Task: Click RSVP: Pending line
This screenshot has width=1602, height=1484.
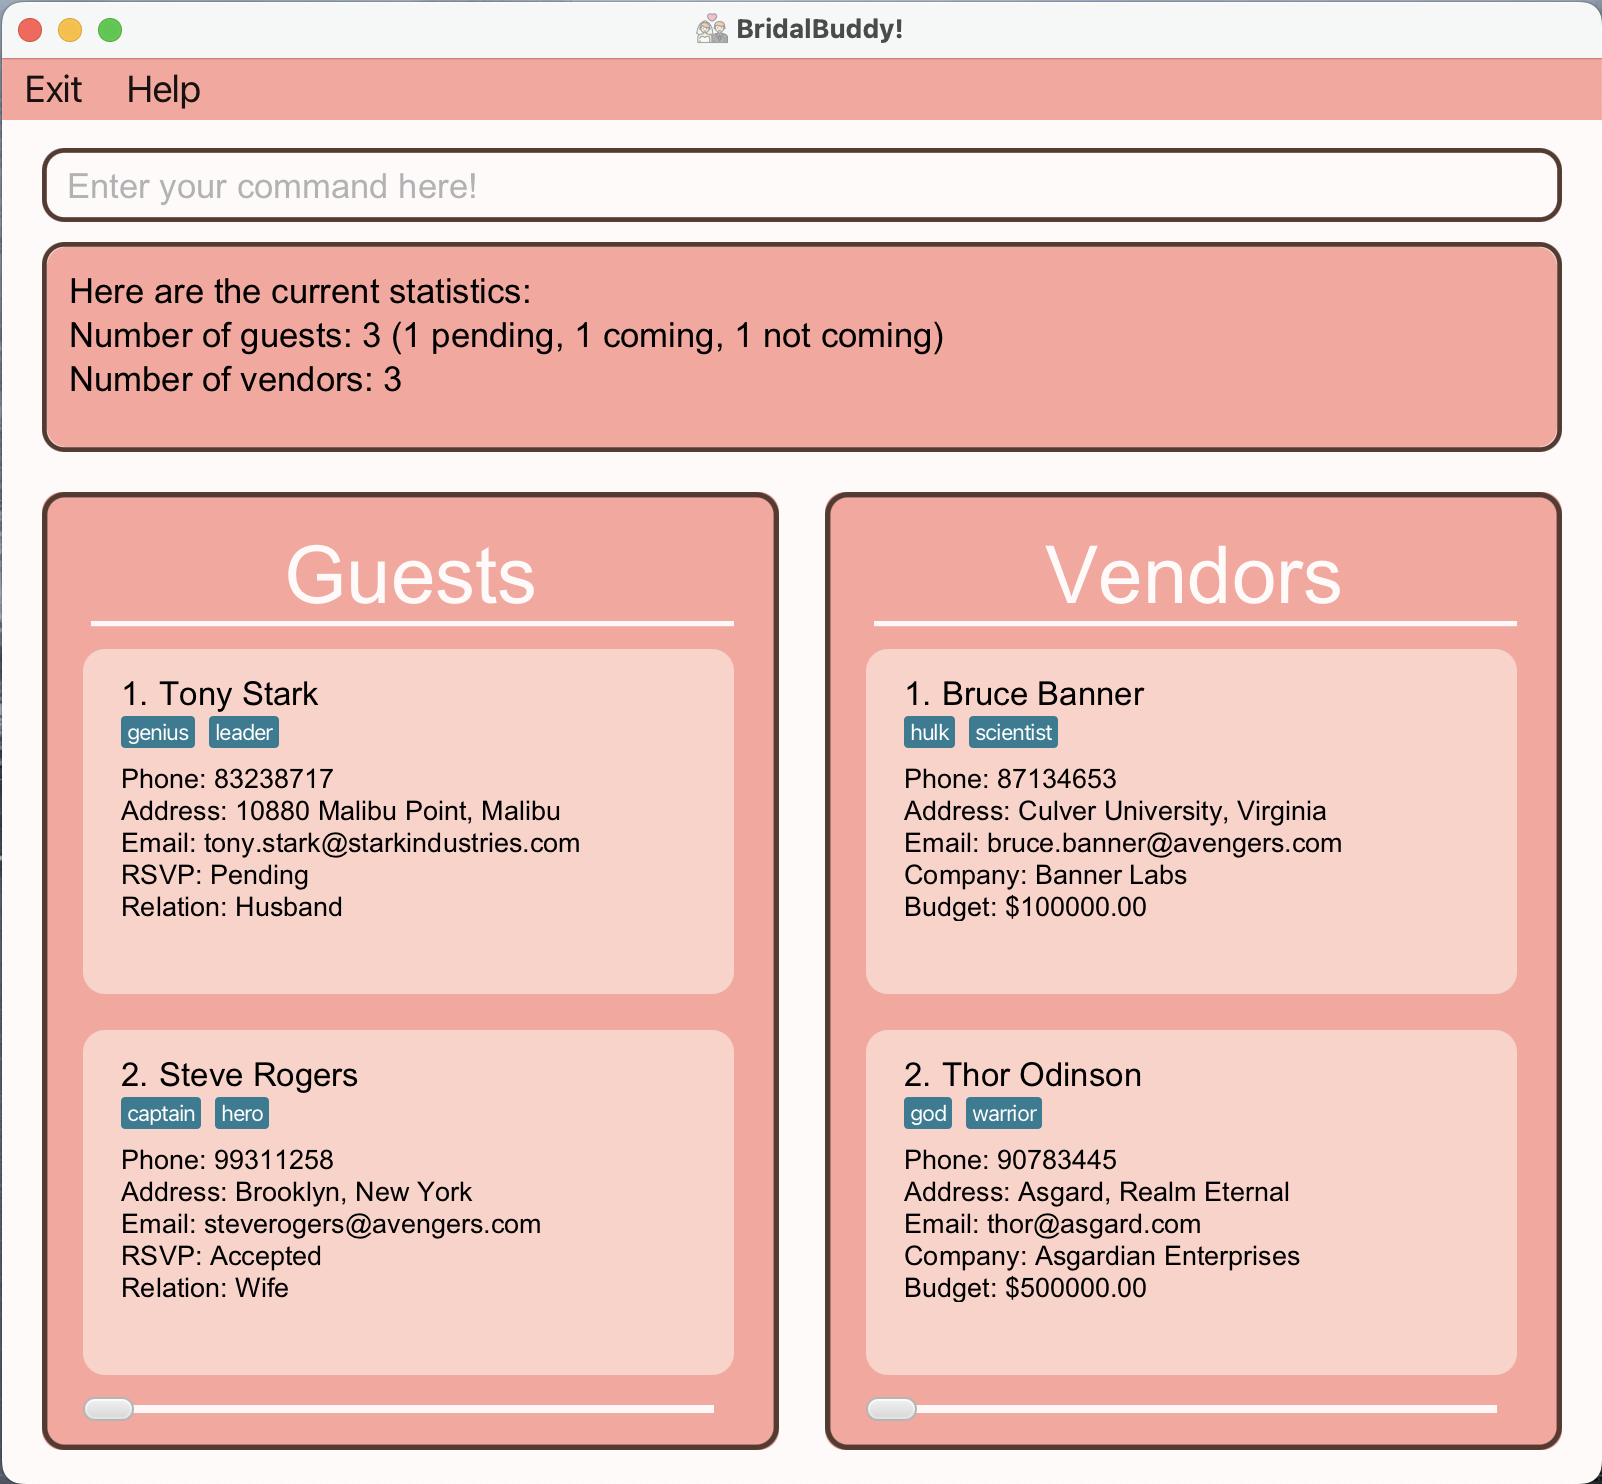Action: coord(215,875)
